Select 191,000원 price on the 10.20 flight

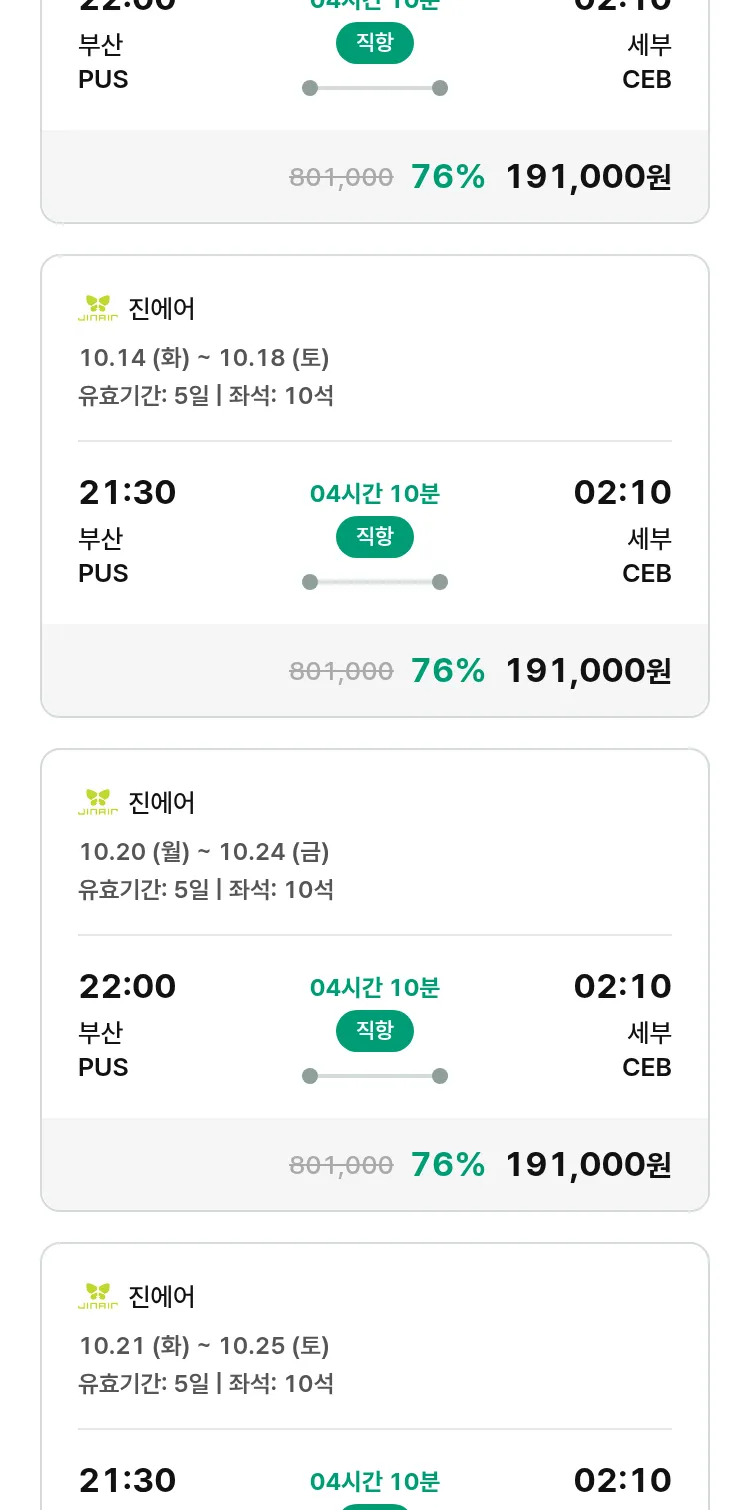pos(588,1164)
